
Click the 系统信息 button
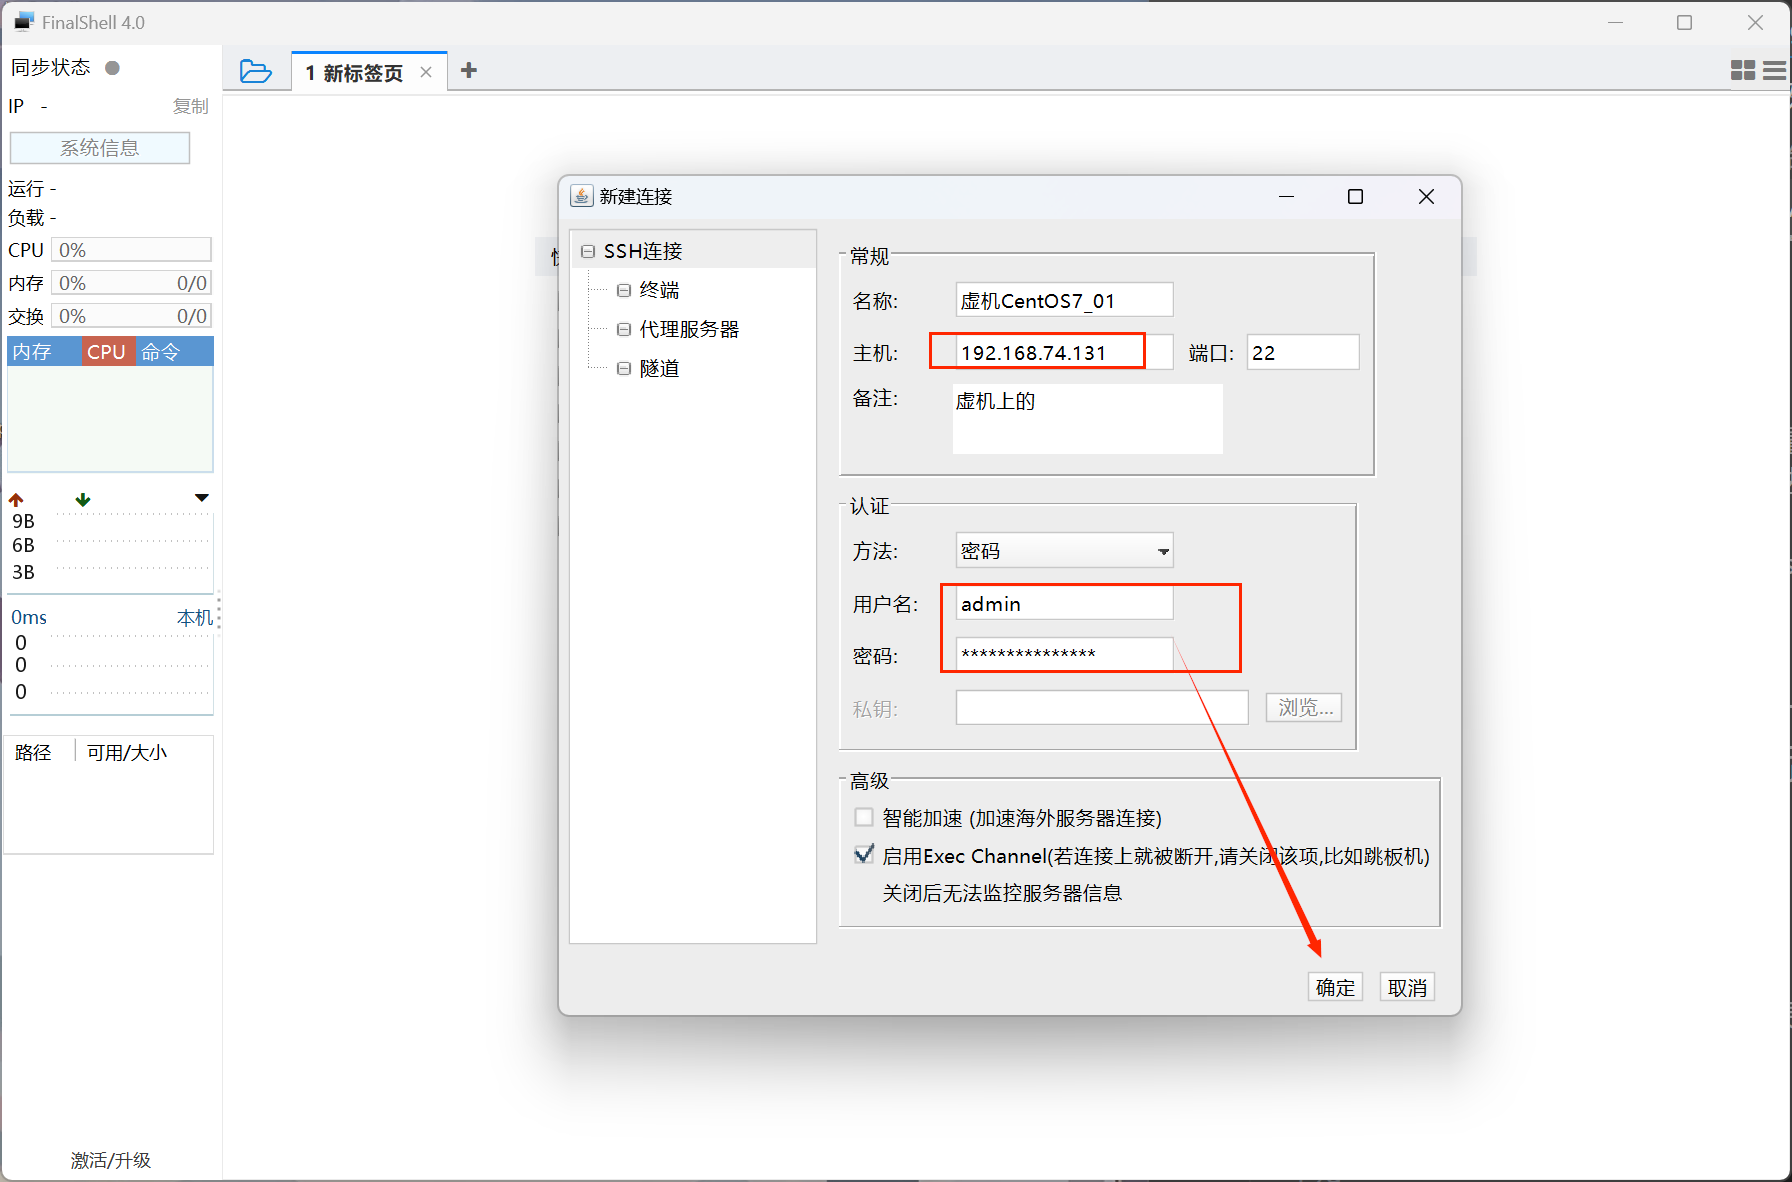[100, 148]
